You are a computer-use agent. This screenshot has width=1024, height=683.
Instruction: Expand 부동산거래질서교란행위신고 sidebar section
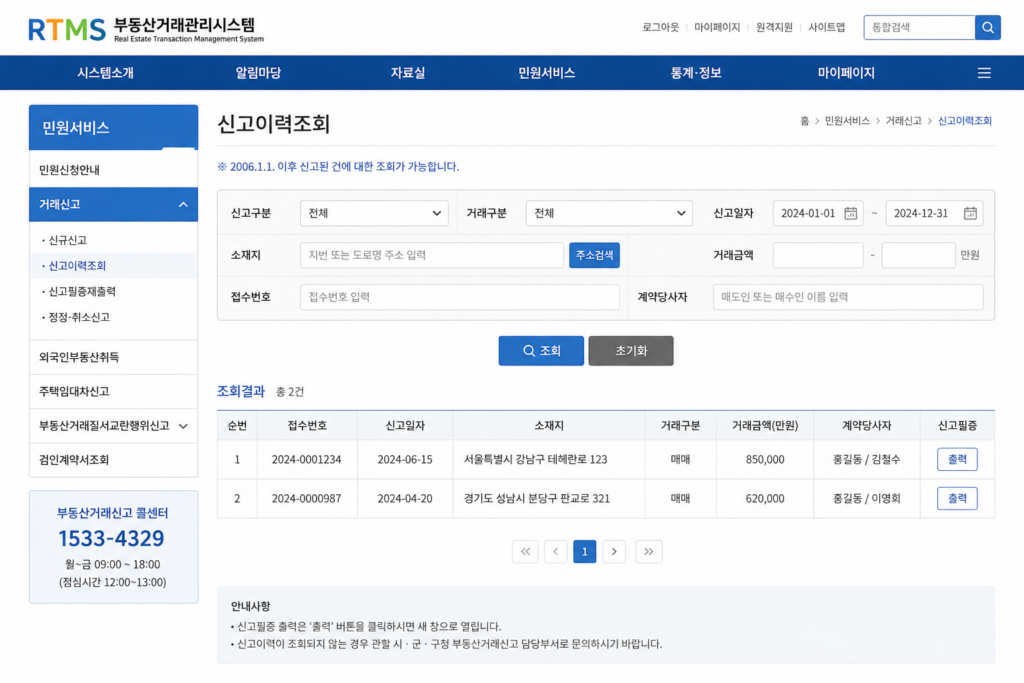tap(114, 426)
